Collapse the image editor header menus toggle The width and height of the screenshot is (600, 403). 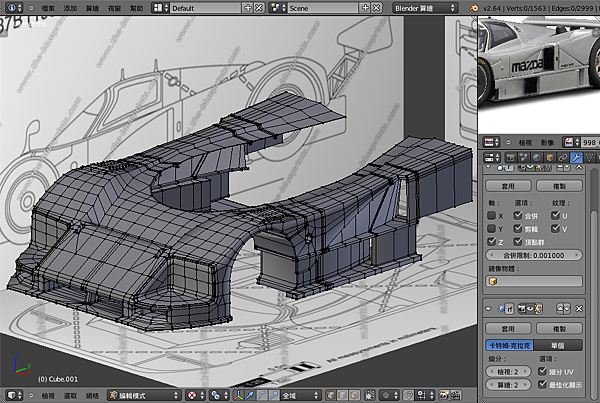coord(508,142)
